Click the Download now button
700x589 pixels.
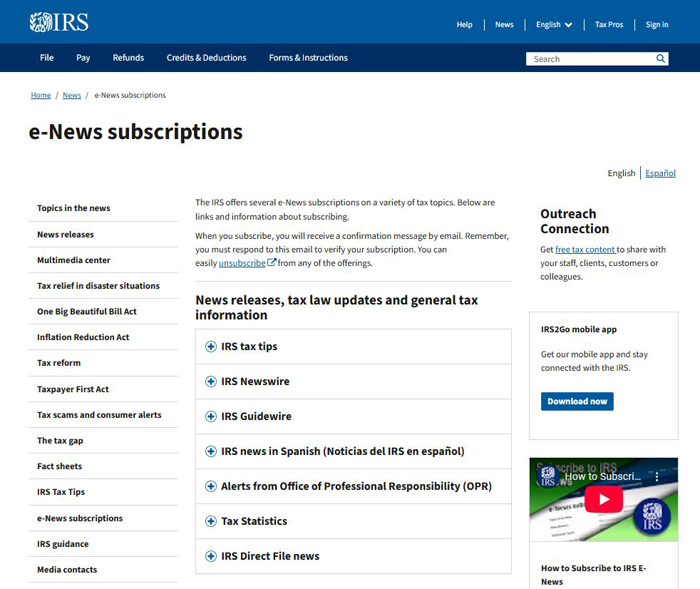(577, 401)
